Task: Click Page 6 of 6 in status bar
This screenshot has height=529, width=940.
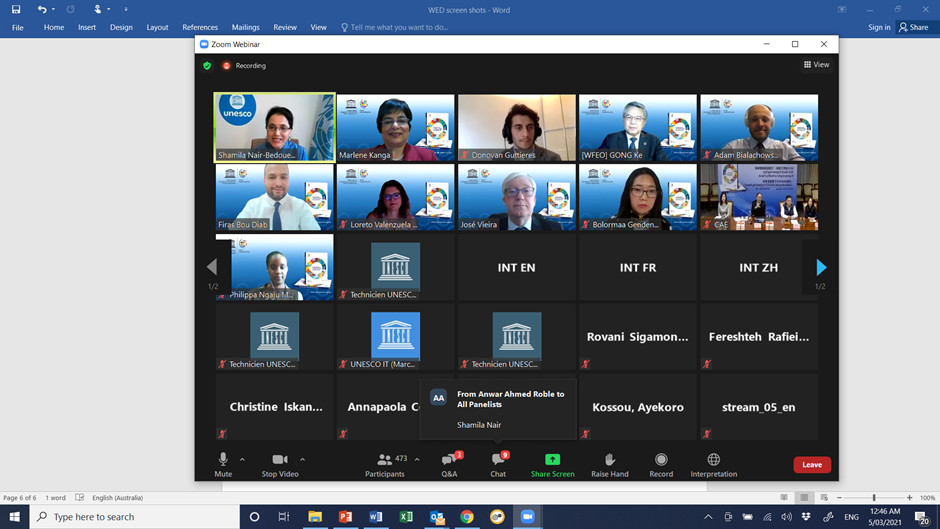Action: (x=20, y=498)
